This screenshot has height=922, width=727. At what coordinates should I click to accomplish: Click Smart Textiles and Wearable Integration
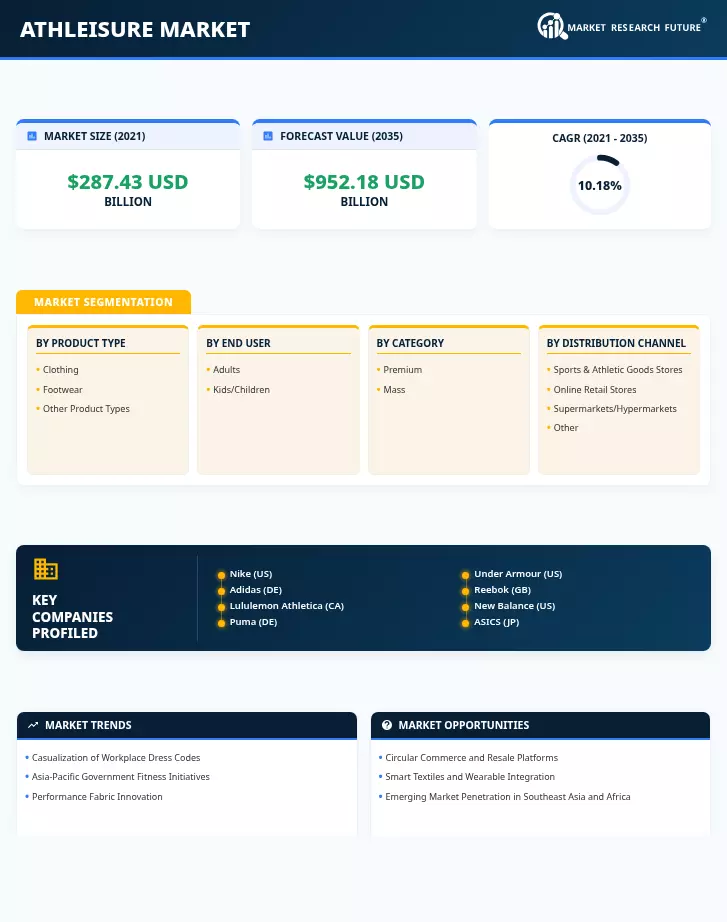click(469, 777)
